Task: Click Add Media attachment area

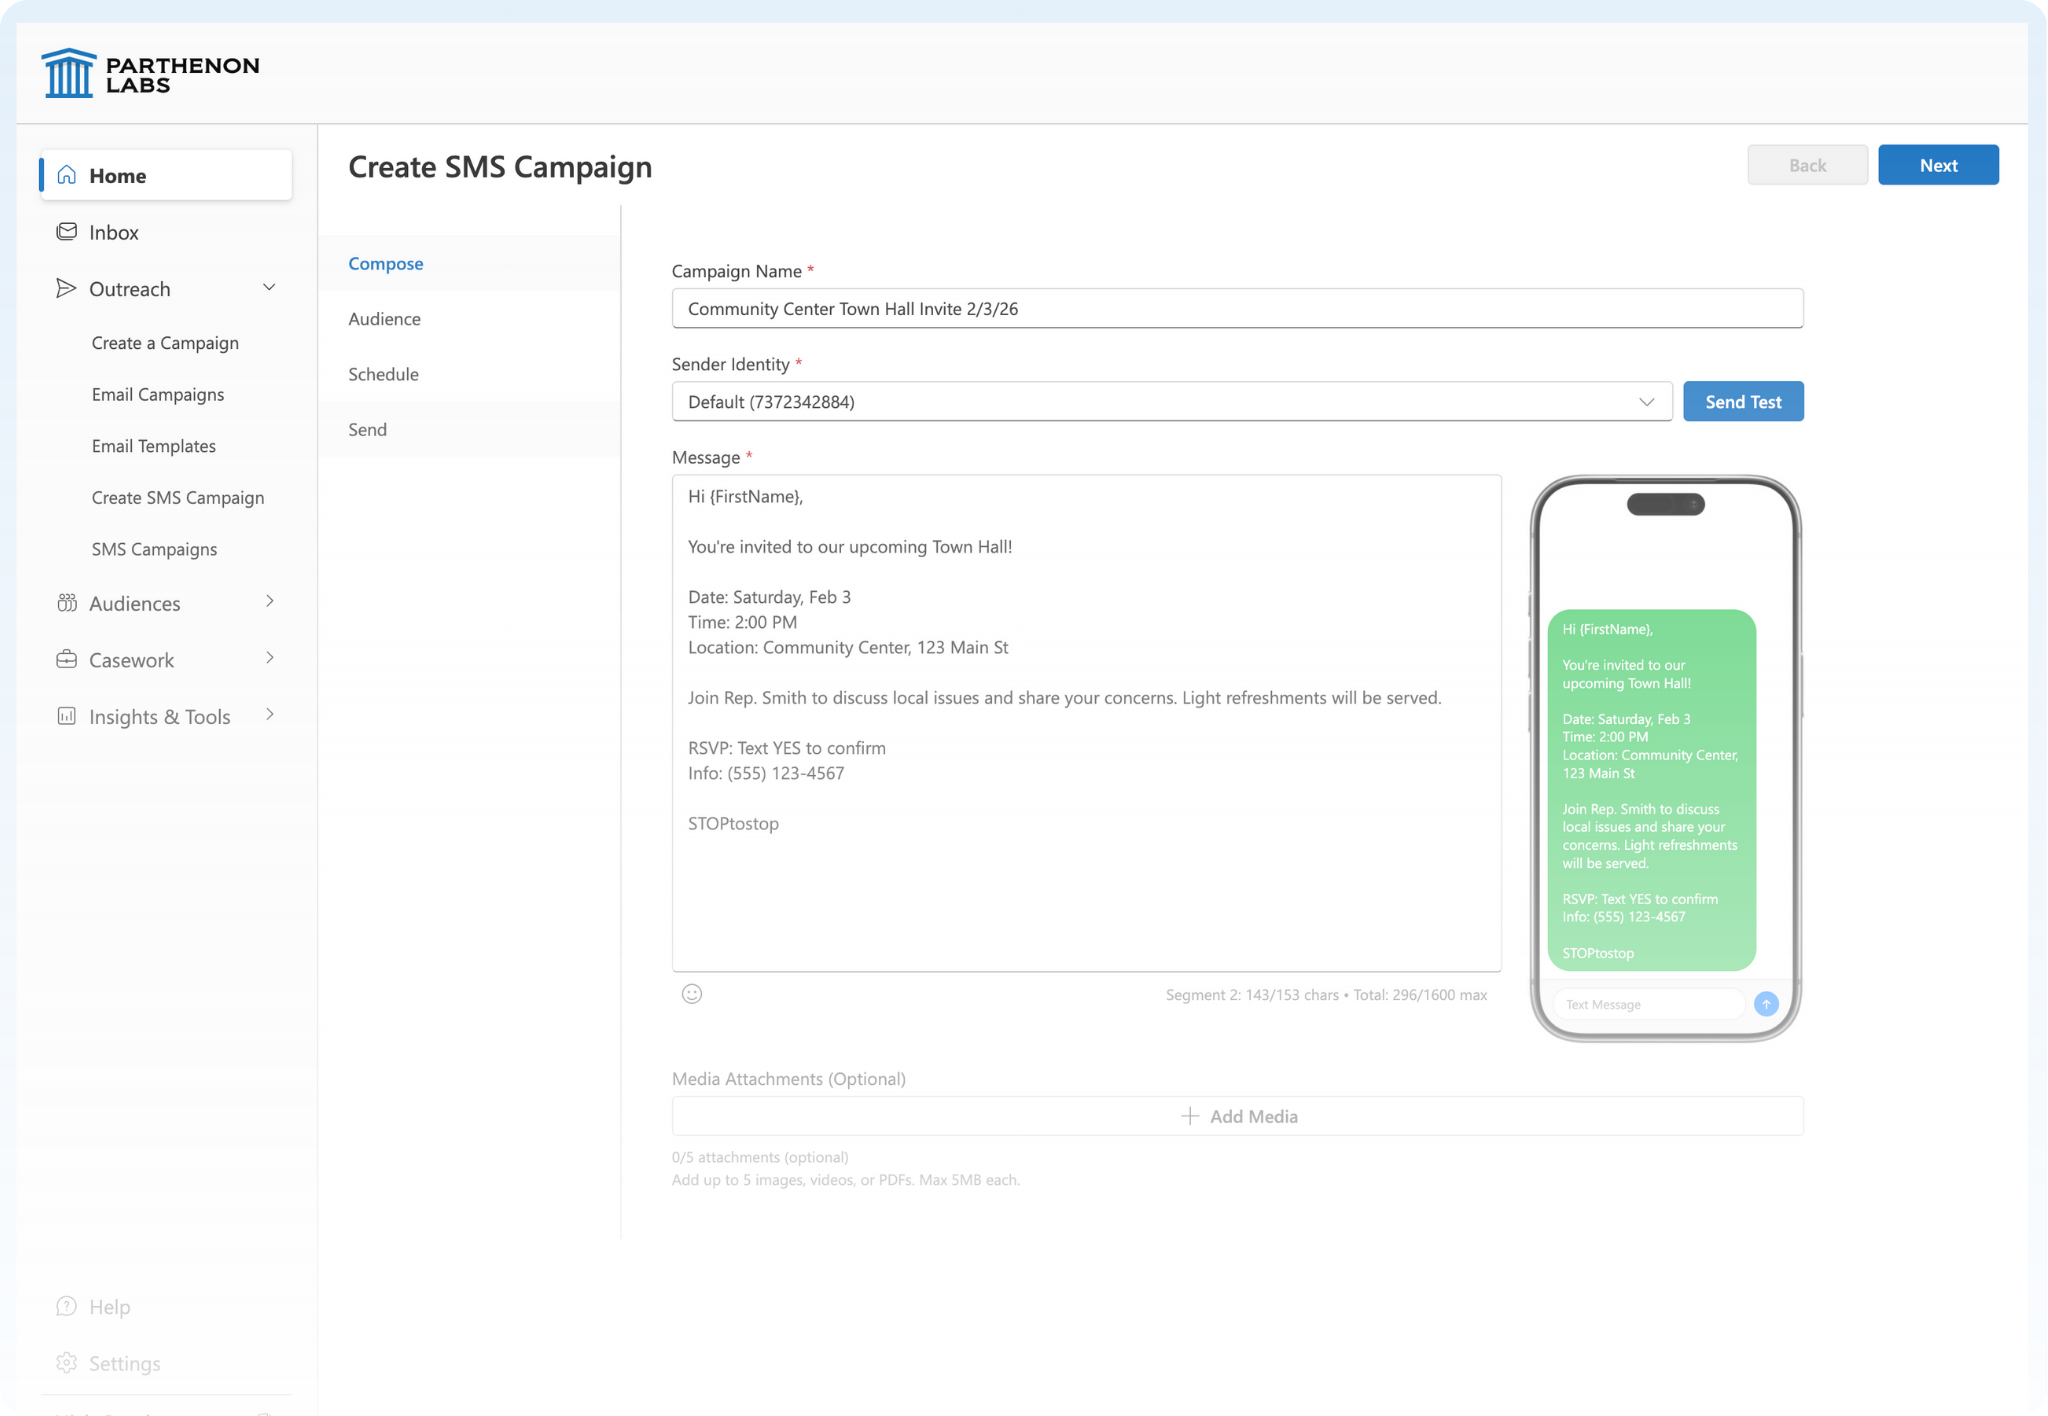Action: (x=1237, y=1116)
